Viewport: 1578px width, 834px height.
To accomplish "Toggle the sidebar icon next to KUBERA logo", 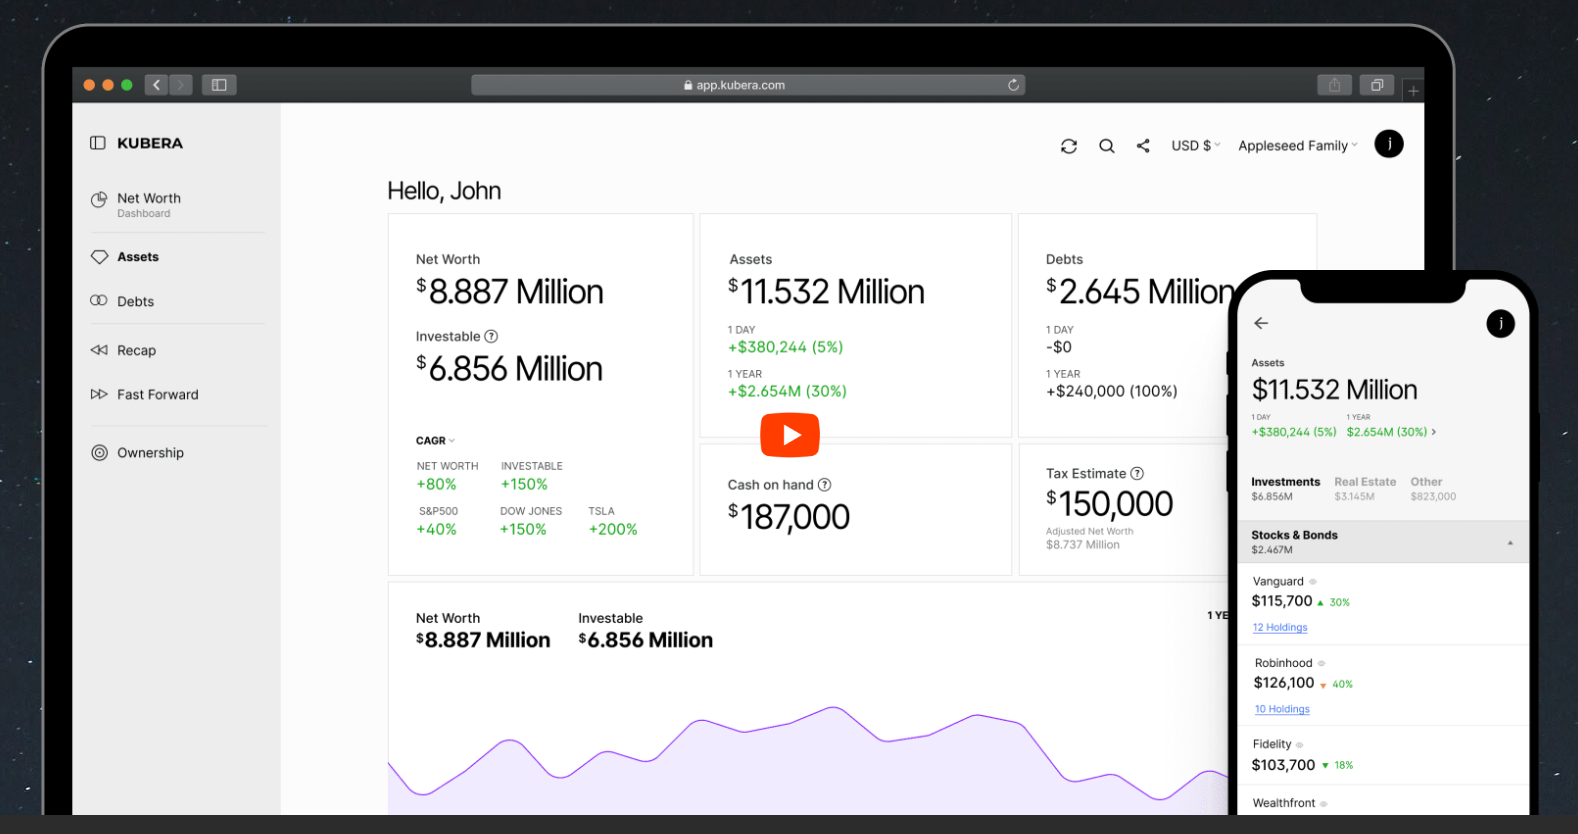I will click(98, 143).
